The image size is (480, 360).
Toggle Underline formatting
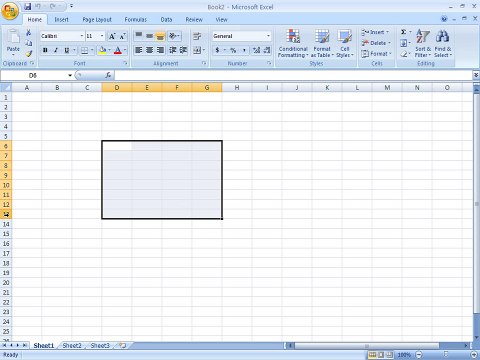(66, 50)
